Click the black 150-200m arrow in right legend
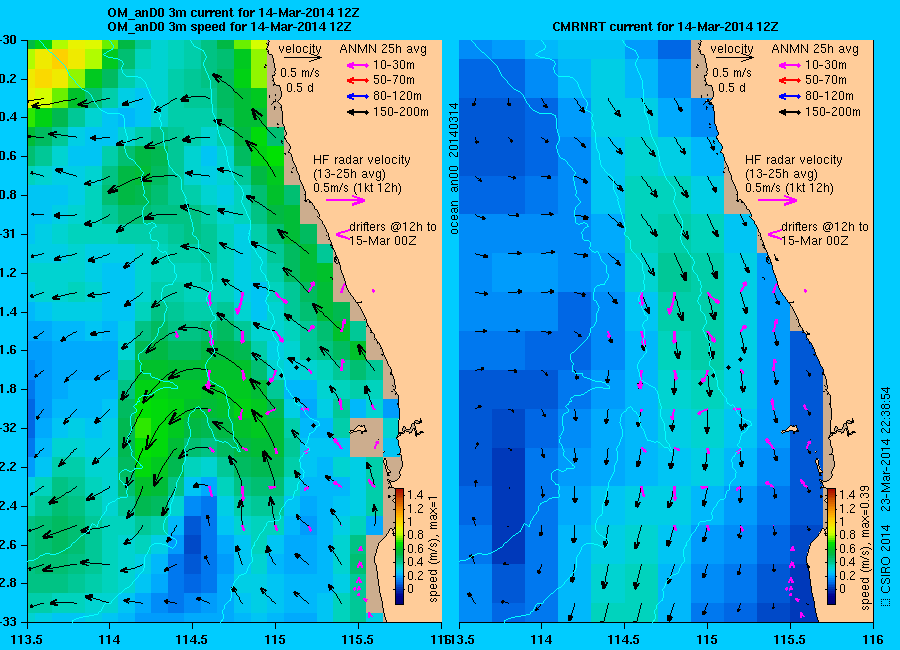The height and width of the screenshot is (650, 900). [790, 113]
